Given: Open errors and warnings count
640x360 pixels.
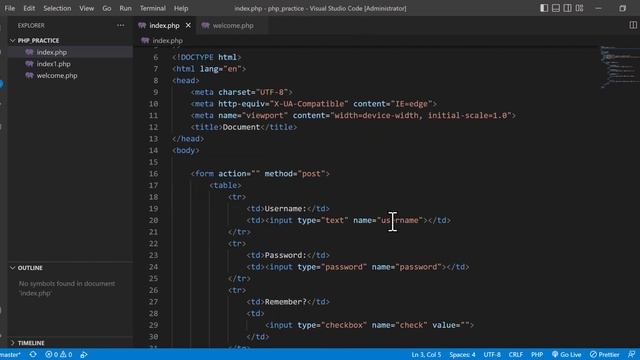Looking at the screenshot, I should coord(59,354).
